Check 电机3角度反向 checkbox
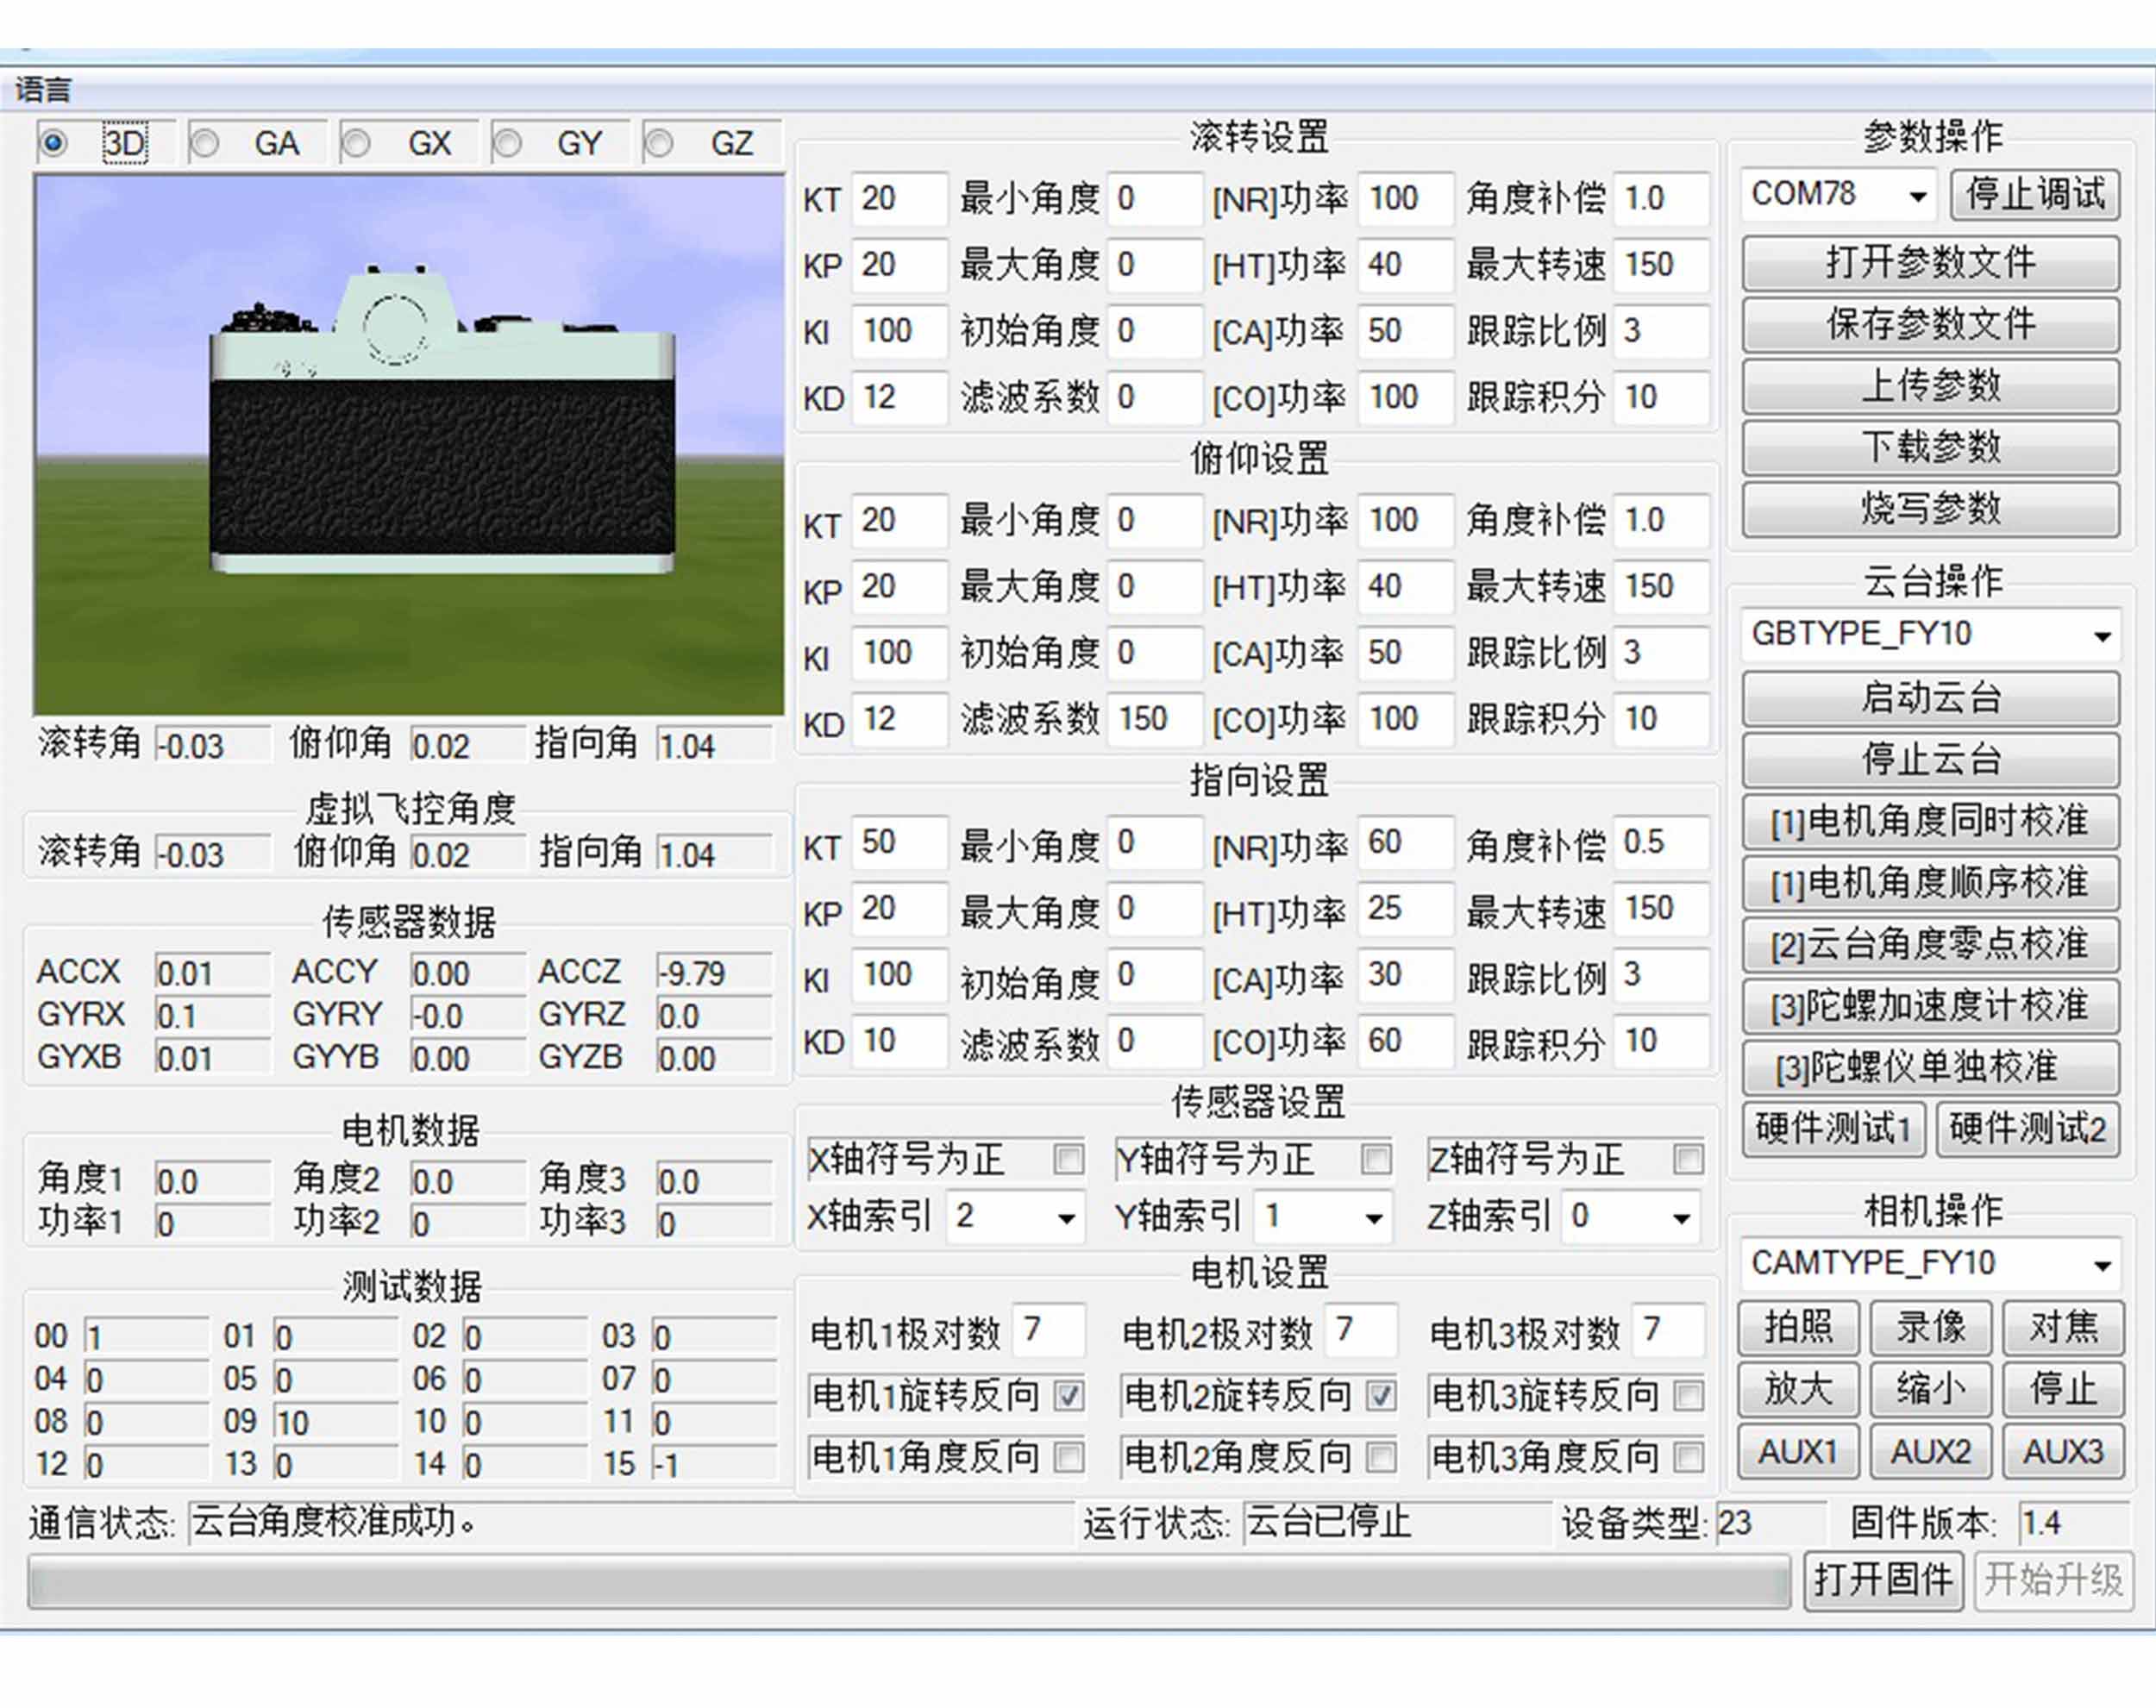Image resolution: width=2156 pixels, height=1708 pixels. point(1688,1457)
